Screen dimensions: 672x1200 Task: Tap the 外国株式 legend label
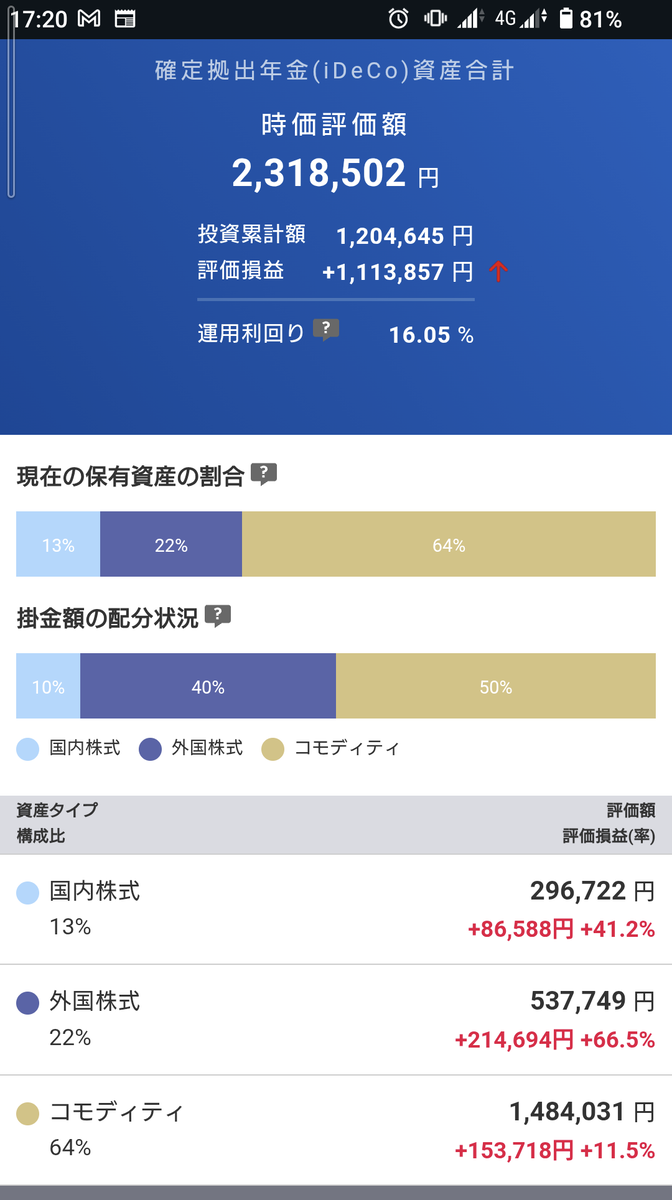207,748
